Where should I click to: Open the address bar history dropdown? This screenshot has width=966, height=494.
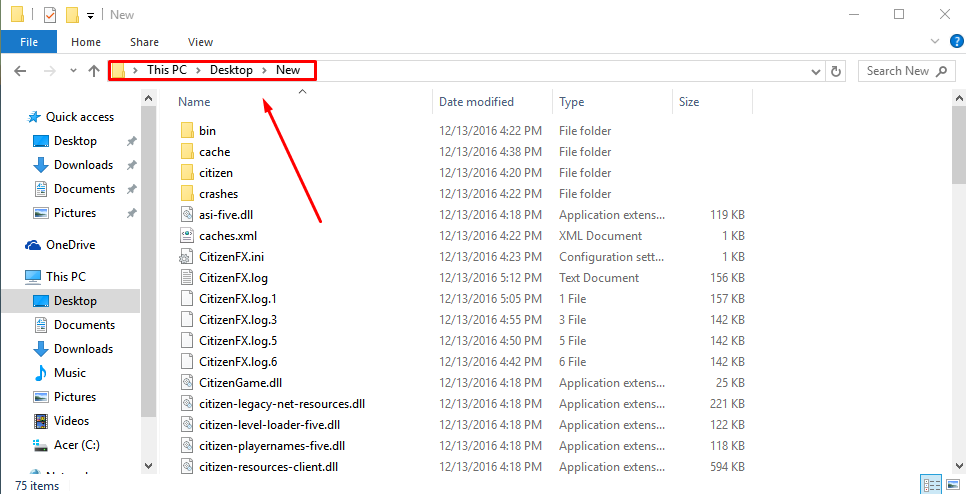(816, 71)
